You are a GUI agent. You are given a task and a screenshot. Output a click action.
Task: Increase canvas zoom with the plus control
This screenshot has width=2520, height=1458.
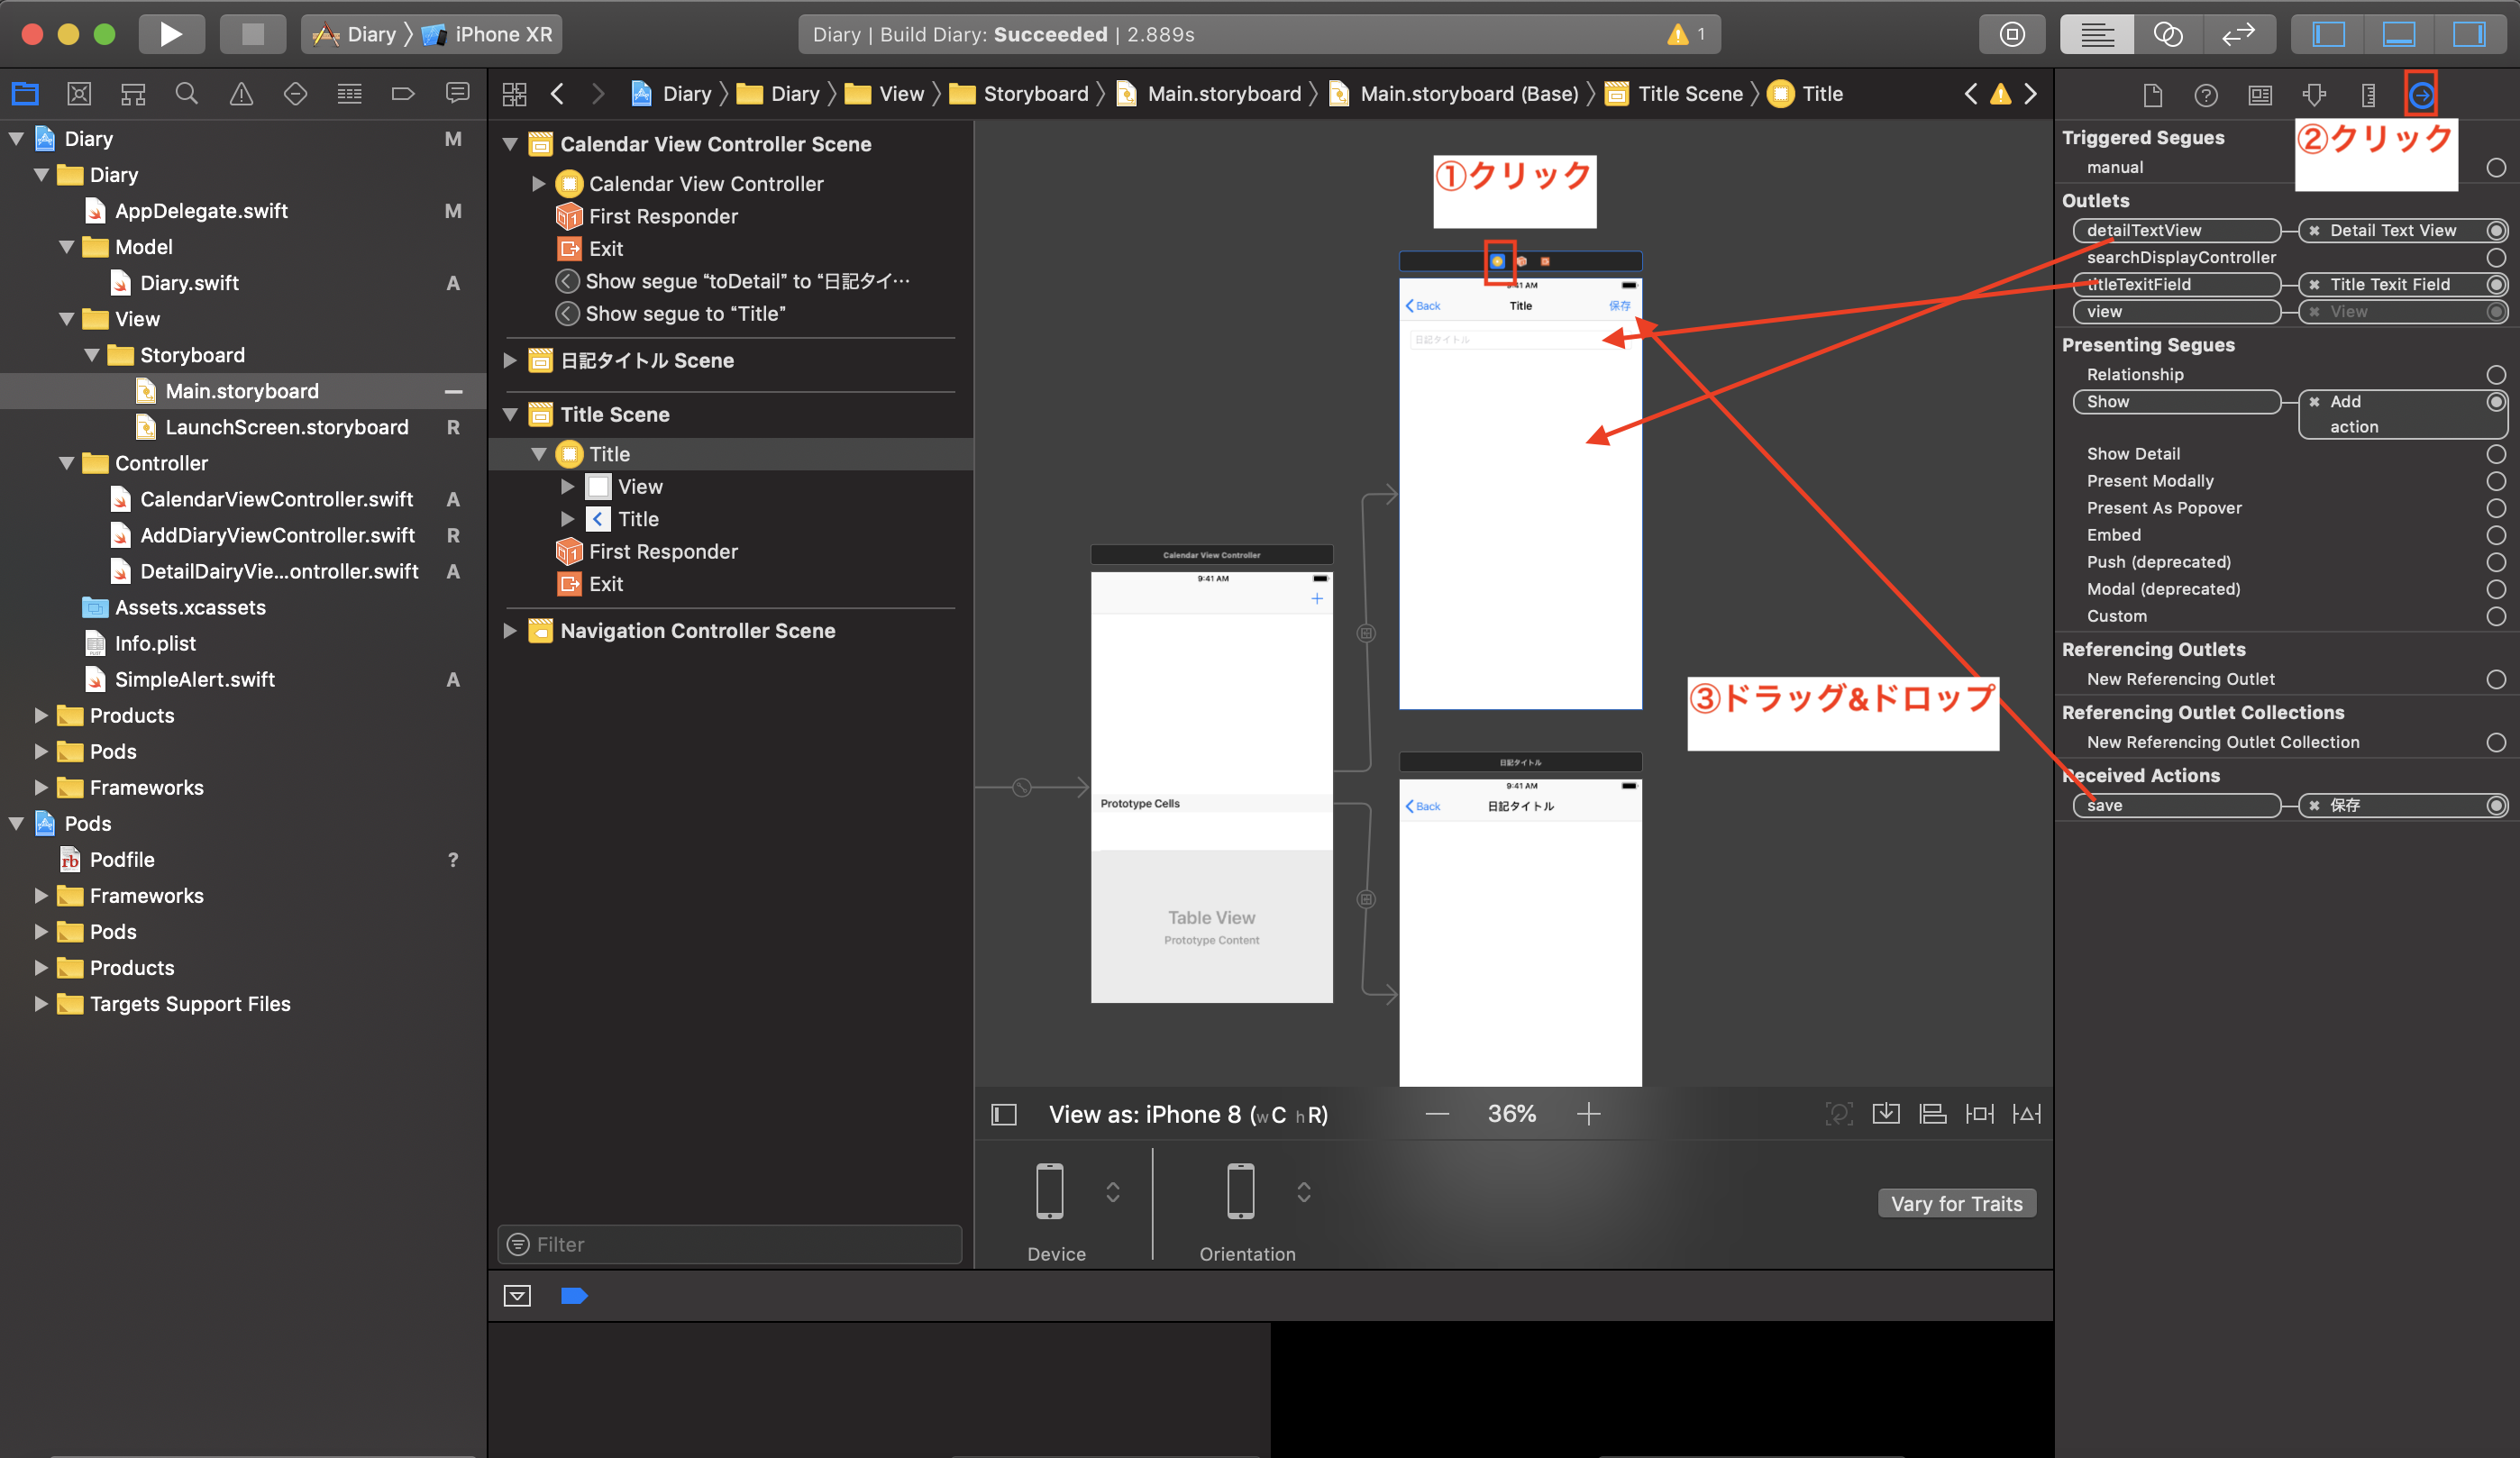tap(1589, 1114)
